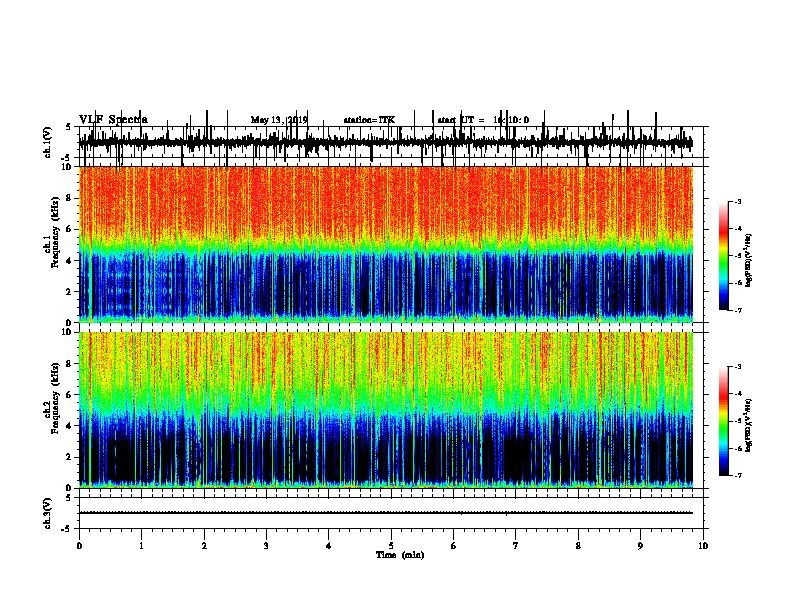The image size is (792, 612).
Task: Click the ch.1 color scale bar
Action: (723, 256)
